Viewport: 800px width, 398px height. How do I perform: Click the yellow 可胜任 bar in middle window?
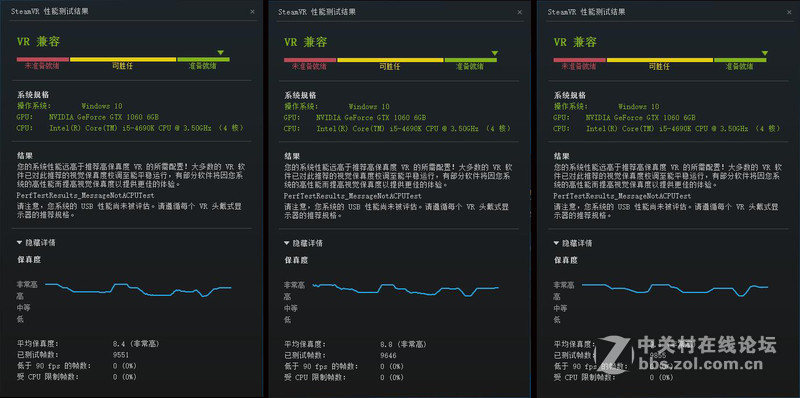390,60
